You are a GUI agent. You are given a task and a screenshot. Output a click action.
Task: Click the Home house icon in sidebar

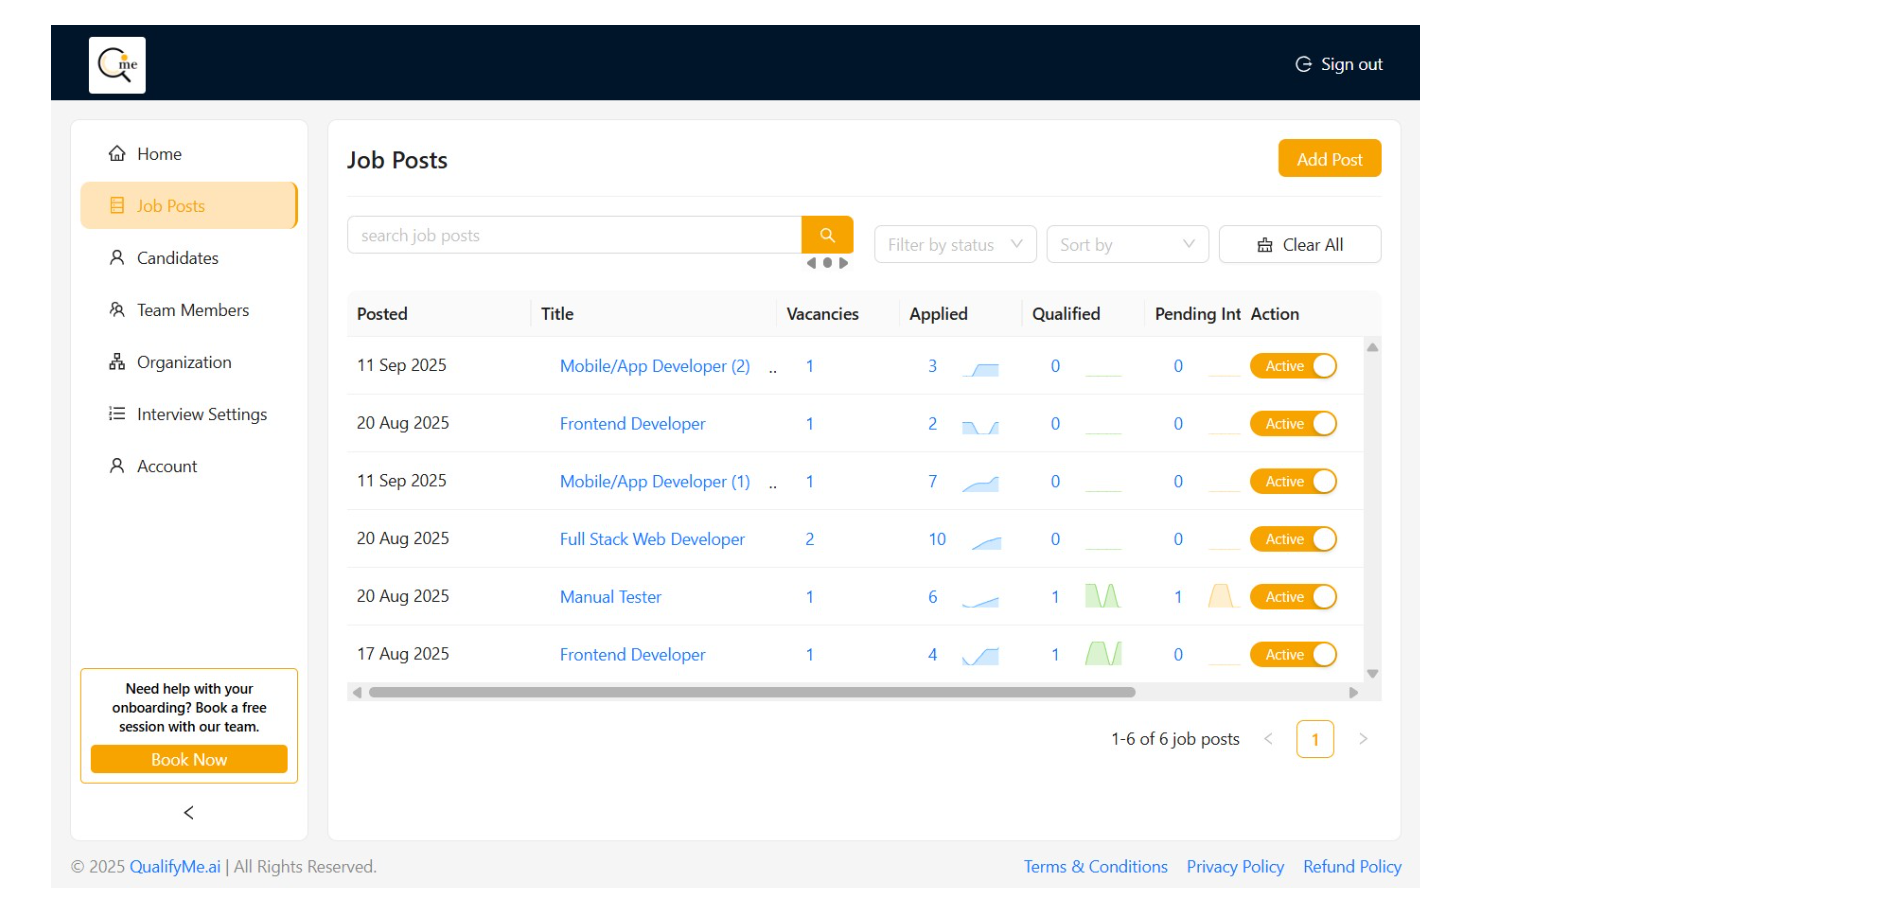point(117,154)
